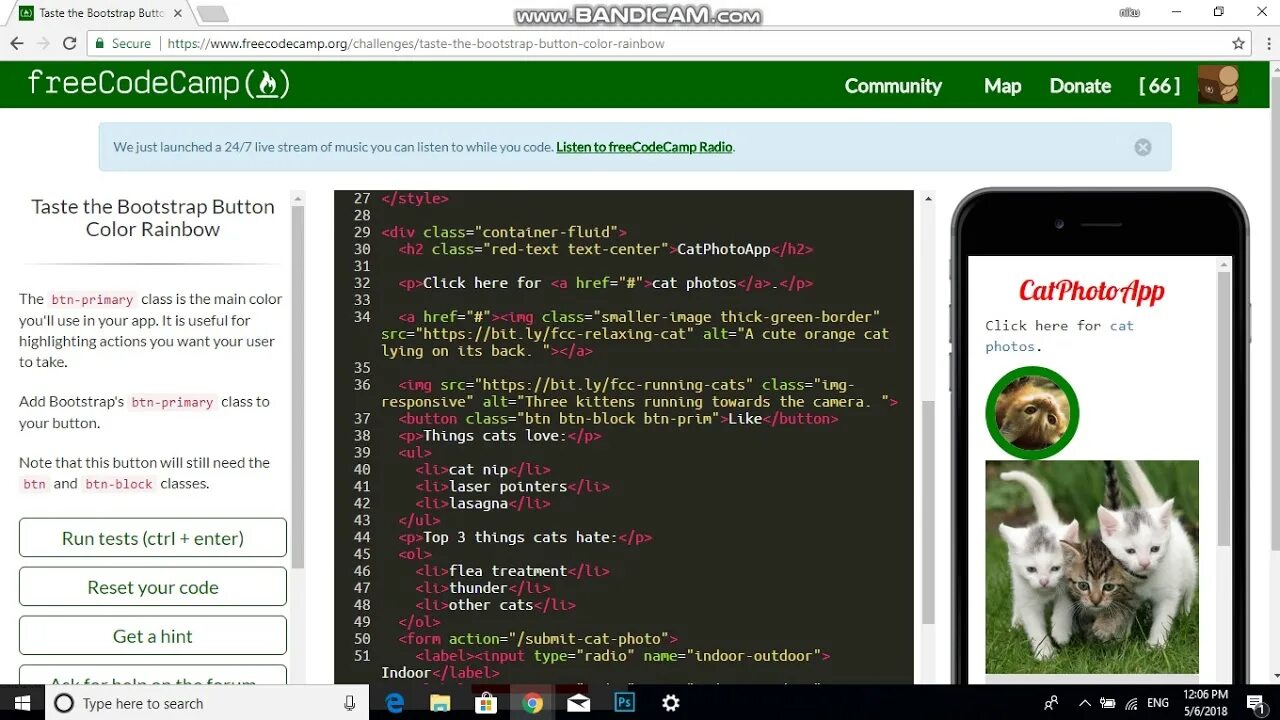The image size is (1280, 720).
Task: Open the Donate menu item
Action: 1080,86
